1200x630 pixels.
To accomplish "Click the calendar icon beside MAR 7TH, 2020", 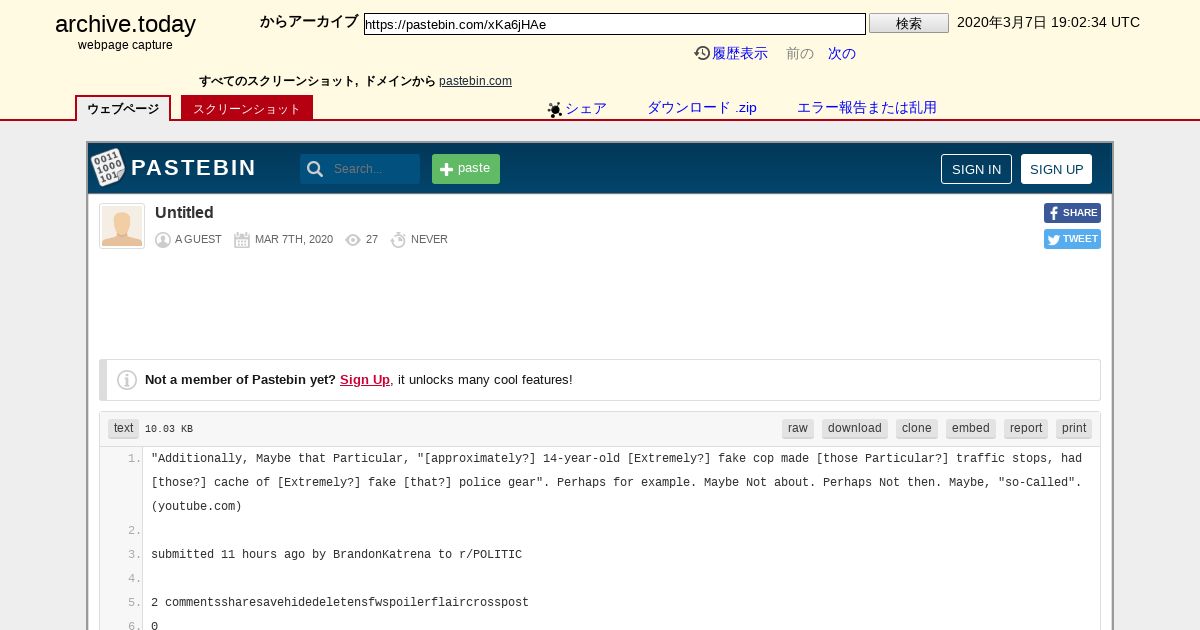I will [x=242, y=240].
